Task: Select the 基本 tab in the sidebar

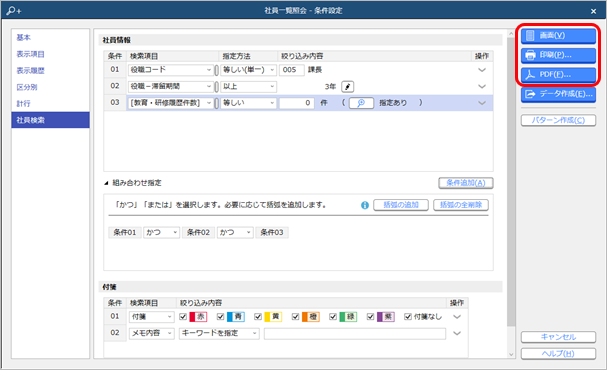Action: pyautogui.click(x=50, y=38)
